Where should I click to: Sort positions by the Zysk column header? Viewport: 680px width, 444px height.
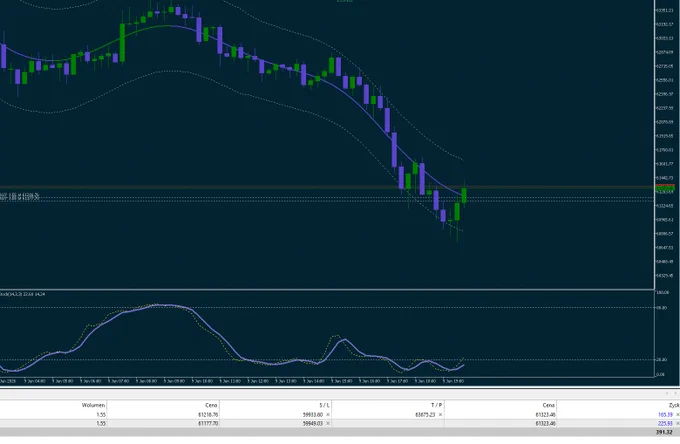(674, 405)
